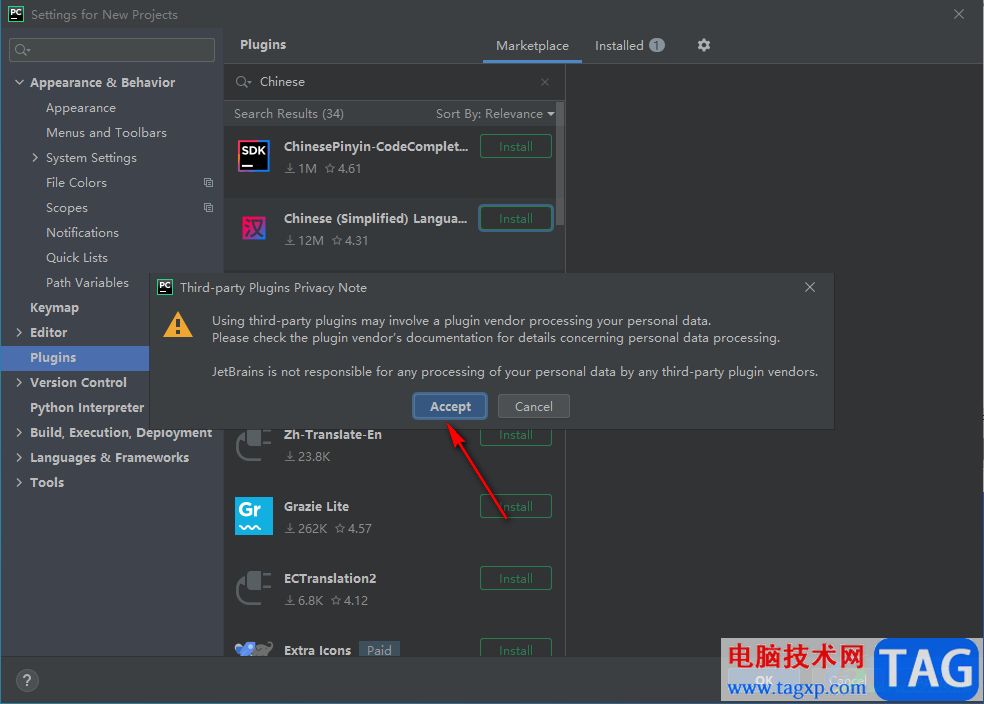Focus the settings search field
The width and height of the screenshot is (984, 704).
112,50
